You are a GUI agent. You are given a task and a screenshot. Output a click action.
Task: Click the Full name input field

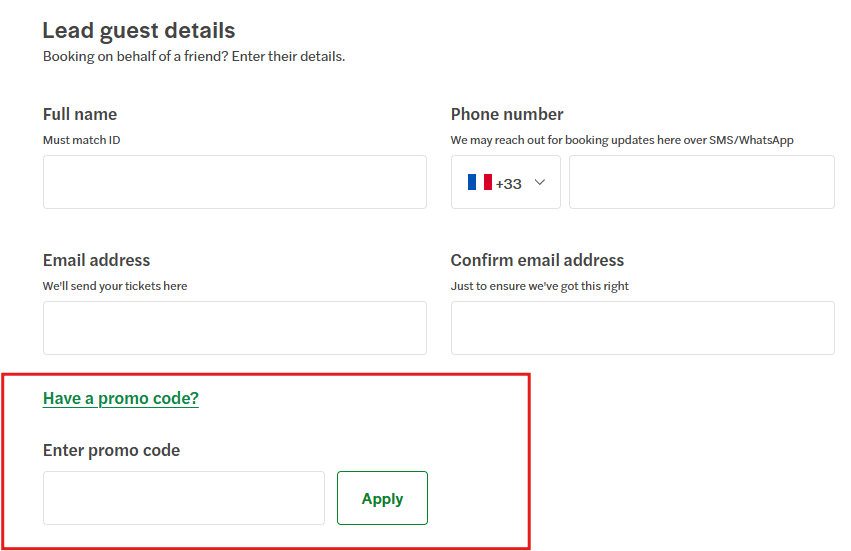point(234,182)
